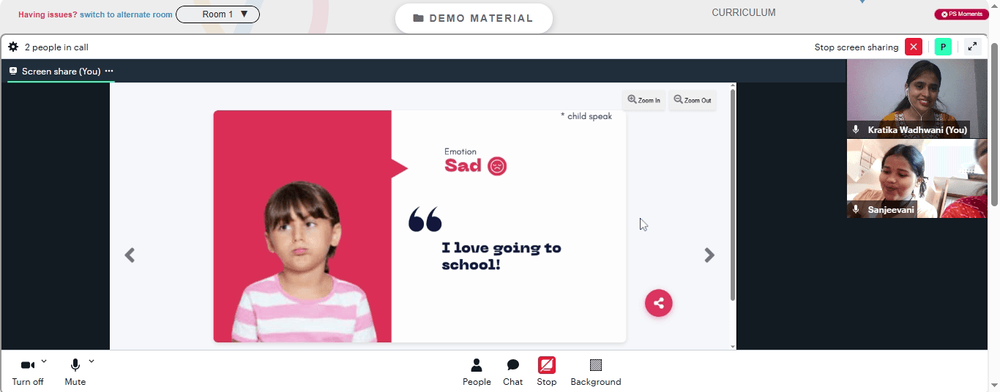Open the Room 1 dropdown
Screen dimensions: 1000x392
[217, 14]
